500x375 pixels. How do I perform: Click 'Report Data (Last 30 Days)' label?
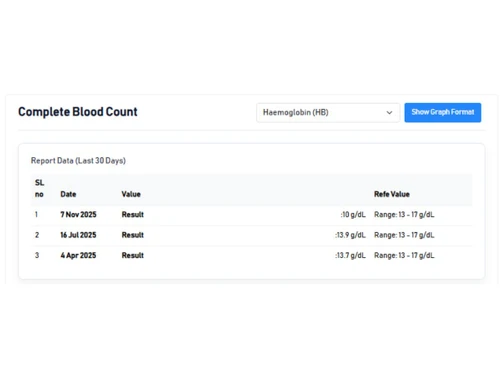78,161
